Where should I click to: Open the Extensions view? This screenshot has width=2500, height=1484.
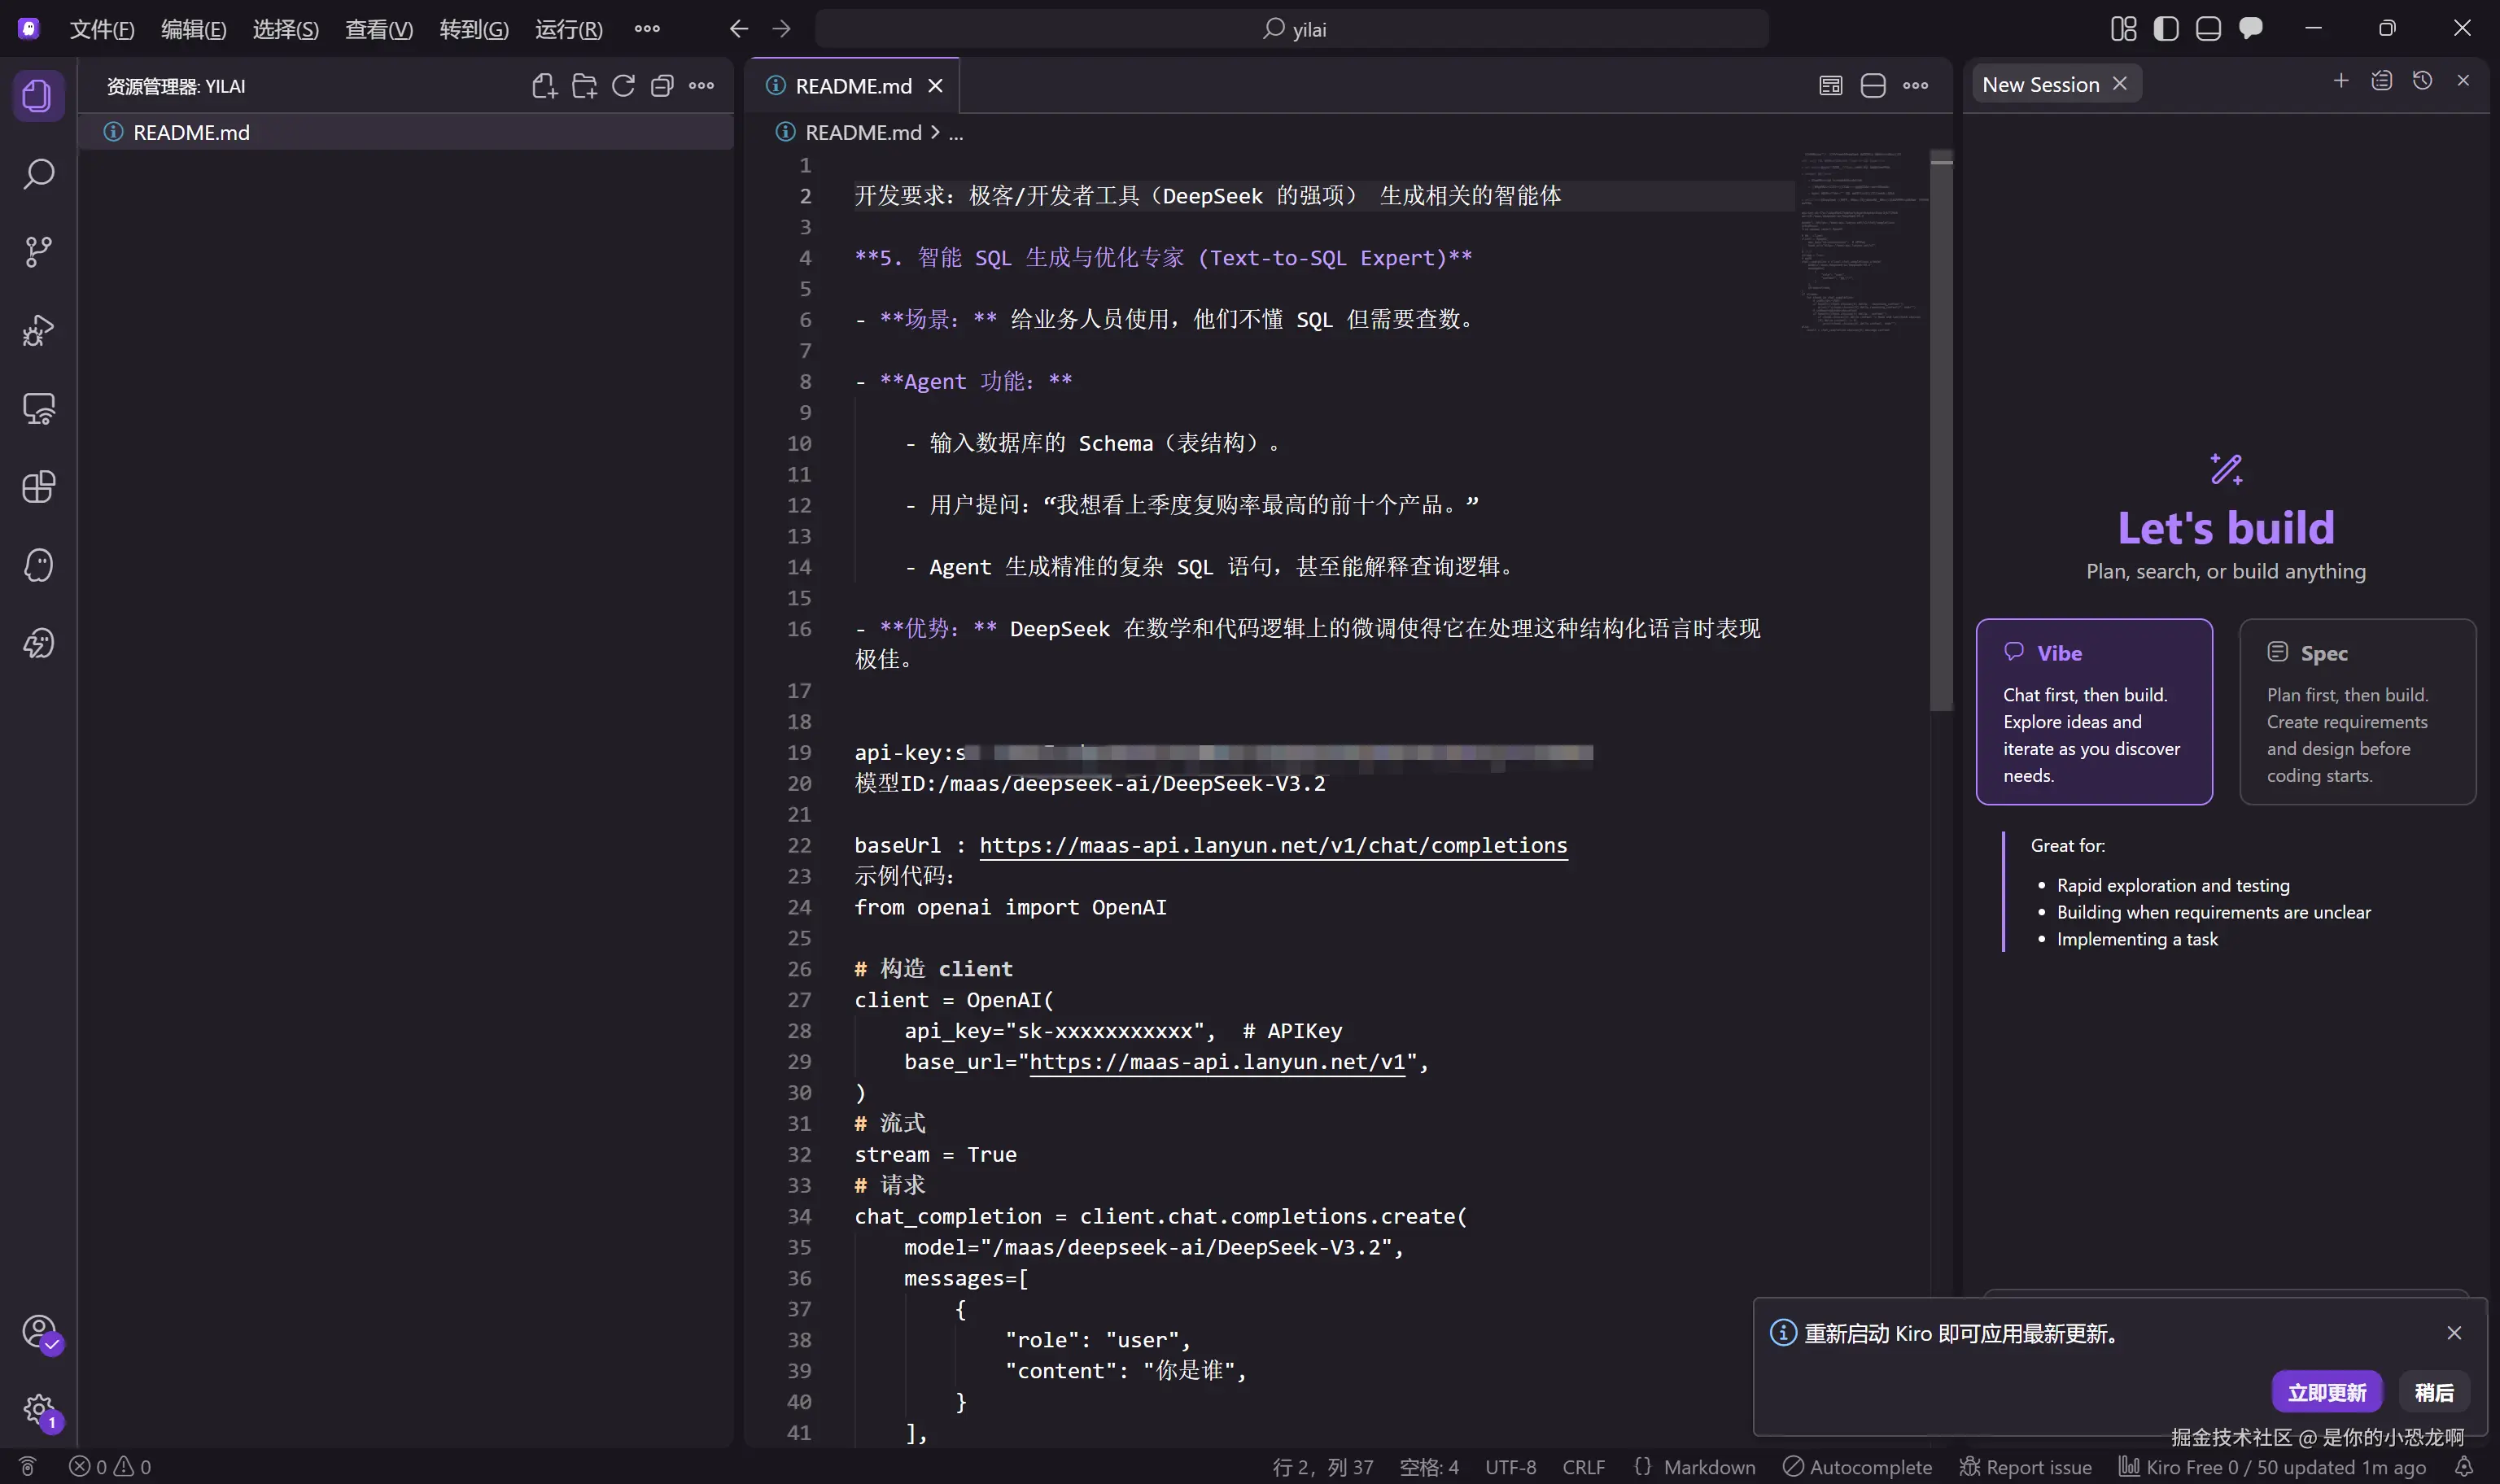(x=38, y=487)
